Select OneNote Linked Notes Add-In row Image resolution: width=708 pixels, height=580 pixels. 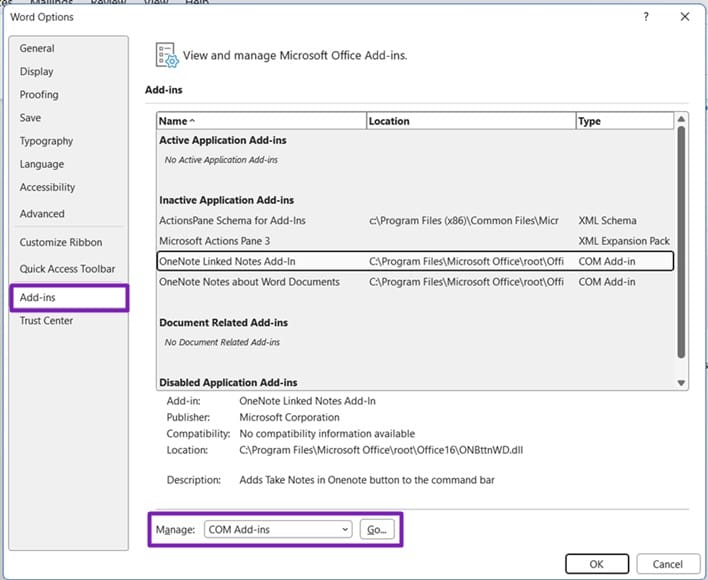(x=415, y=261)
